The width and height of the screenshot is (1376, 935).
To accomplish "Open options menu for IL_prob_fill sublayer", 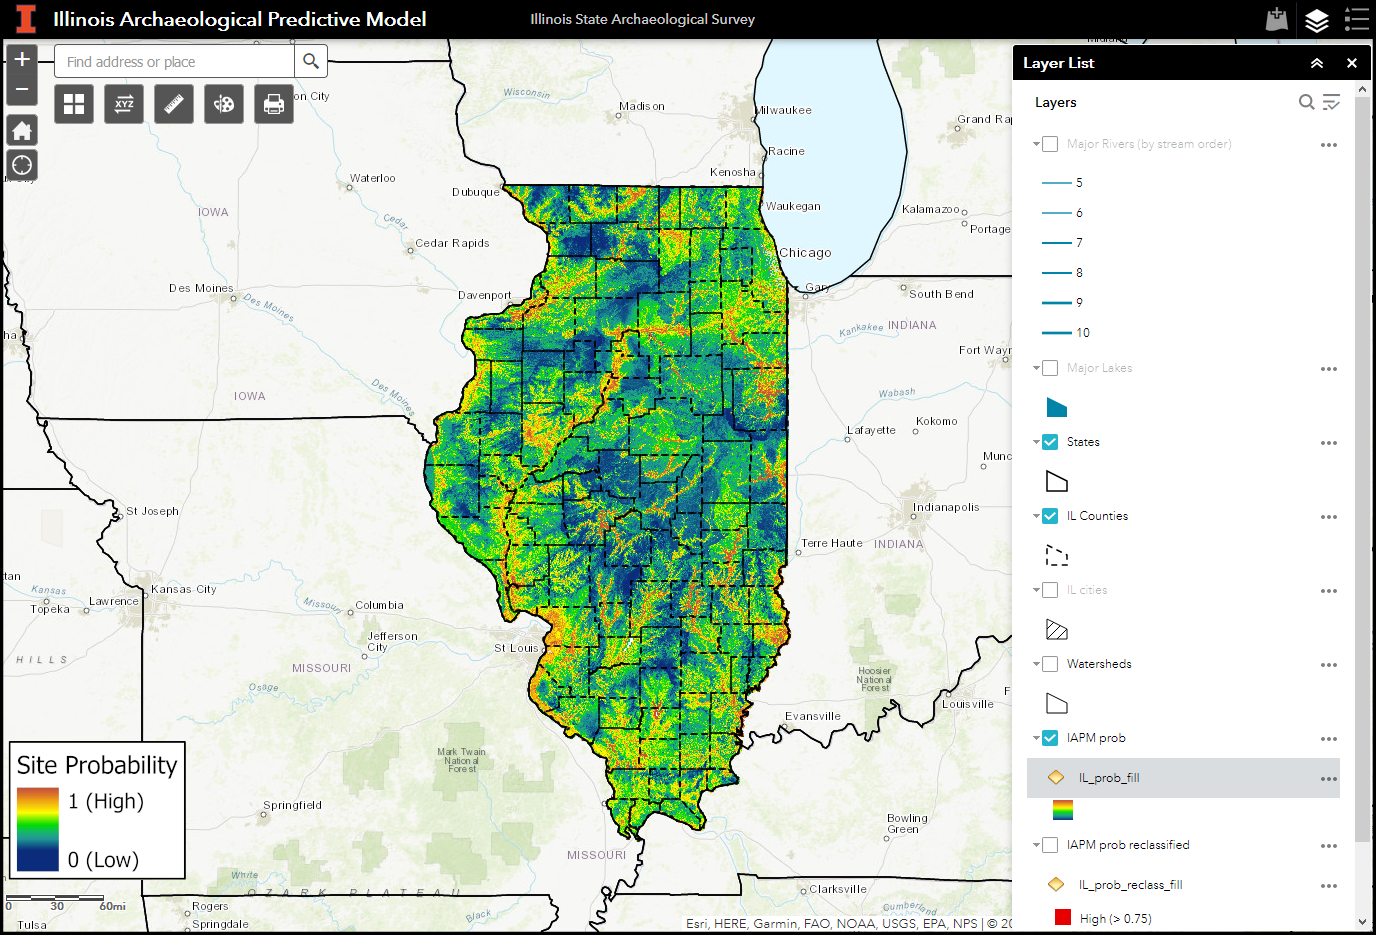I will point(1328,779).
